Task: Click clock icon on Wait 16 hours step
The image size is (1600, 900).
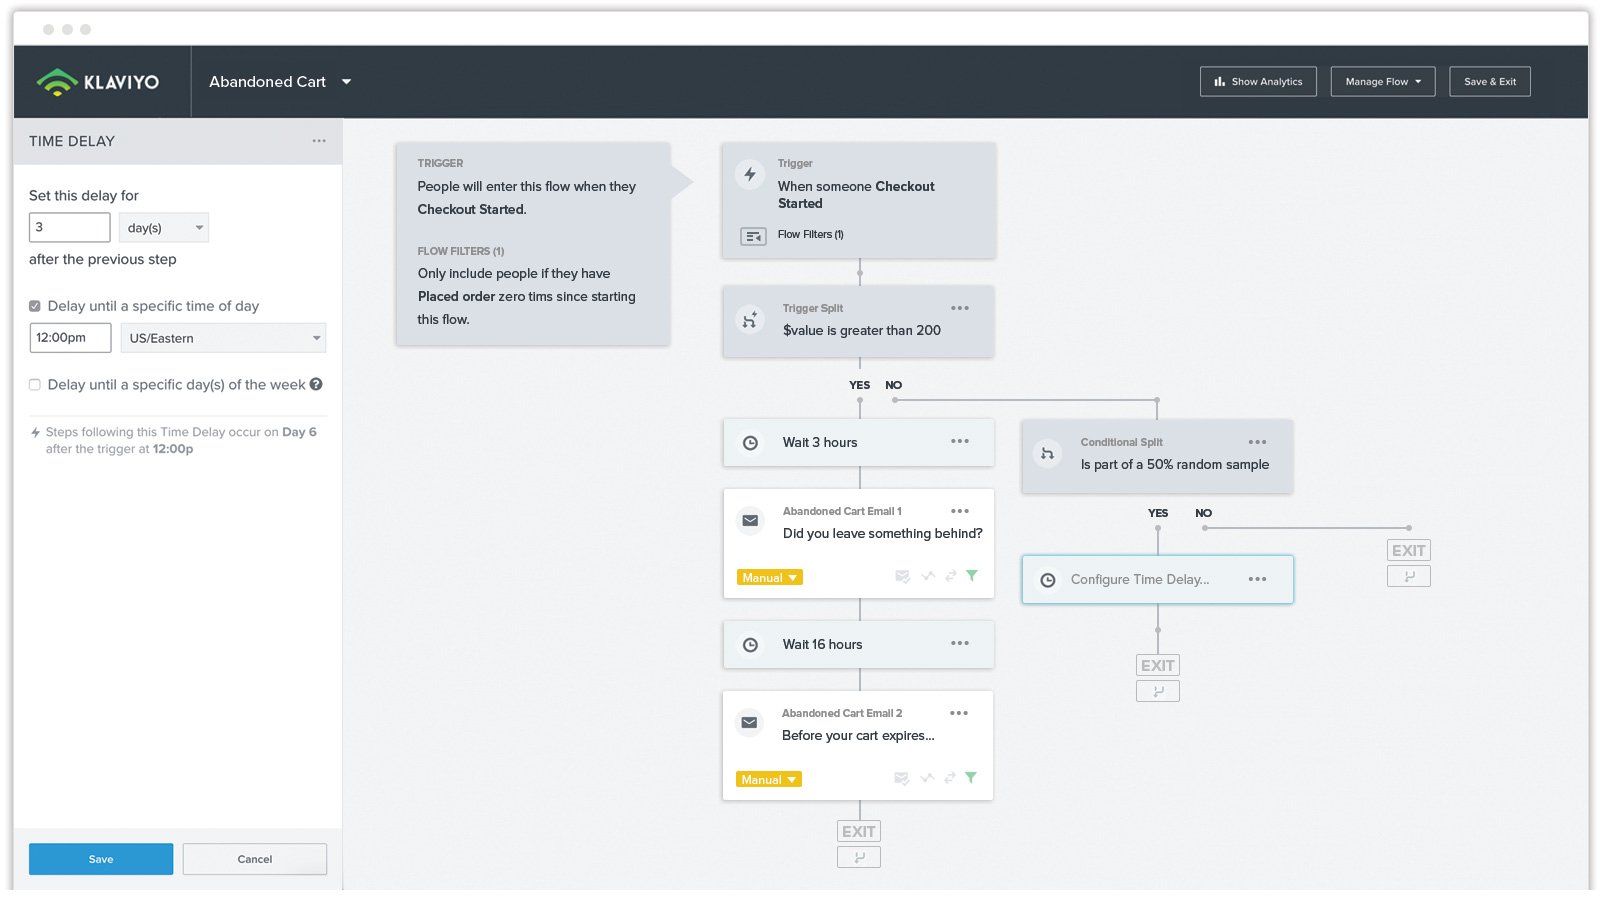Action: 750,645
